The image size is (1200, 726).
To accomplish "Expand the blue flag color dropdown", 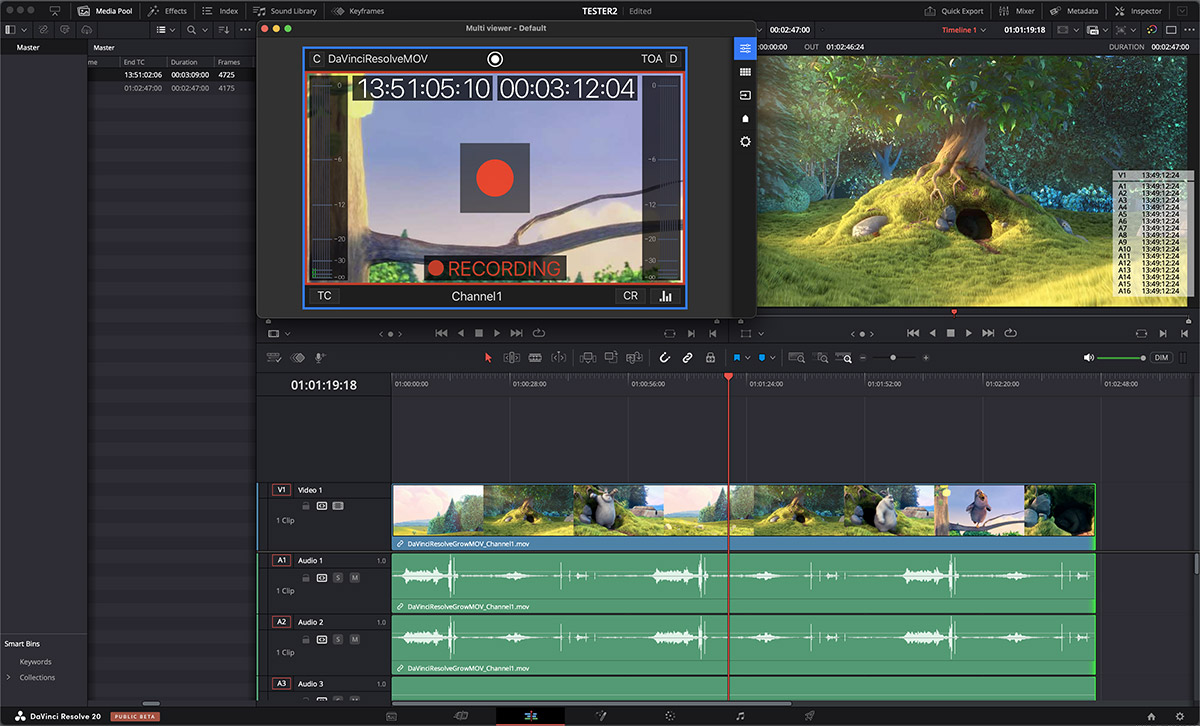I will 748,357.
